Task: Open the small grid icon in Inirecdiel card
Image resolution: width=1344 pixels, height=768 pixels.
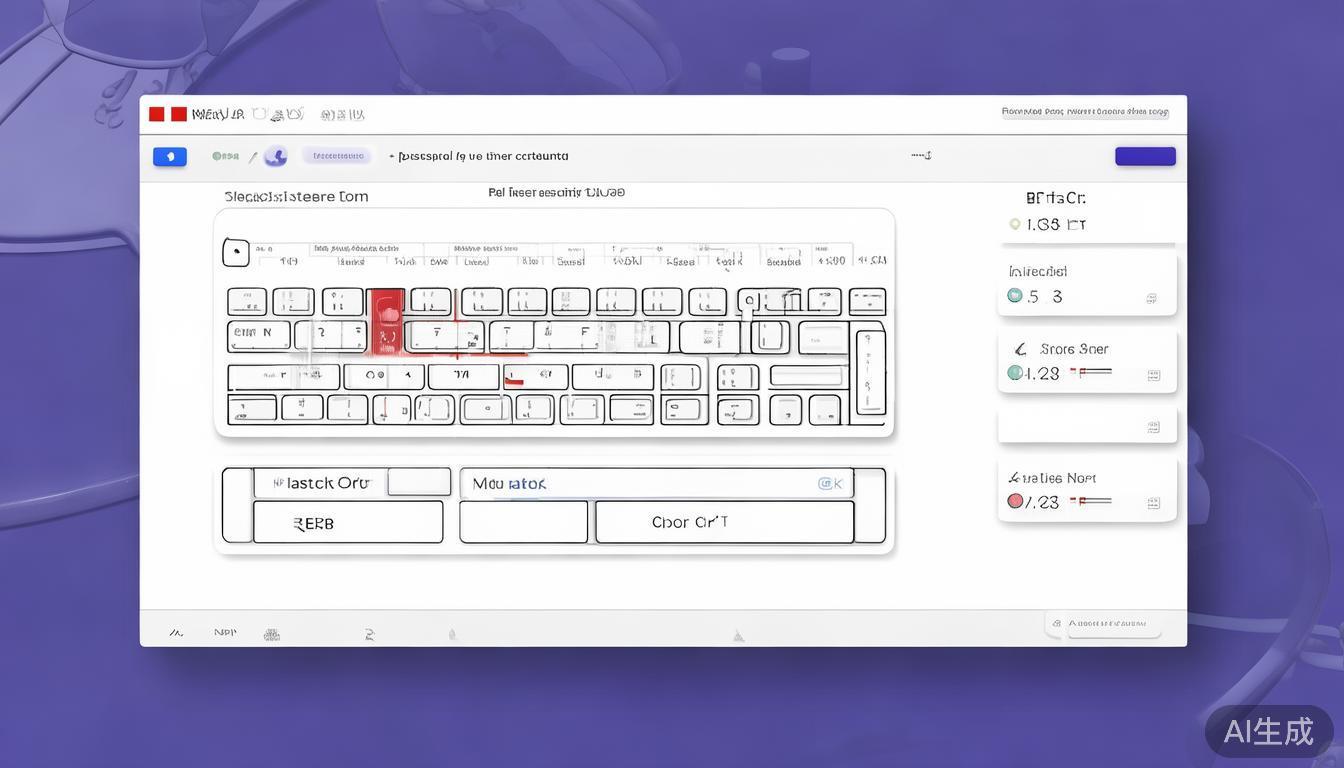Action: click(1152, 298)
